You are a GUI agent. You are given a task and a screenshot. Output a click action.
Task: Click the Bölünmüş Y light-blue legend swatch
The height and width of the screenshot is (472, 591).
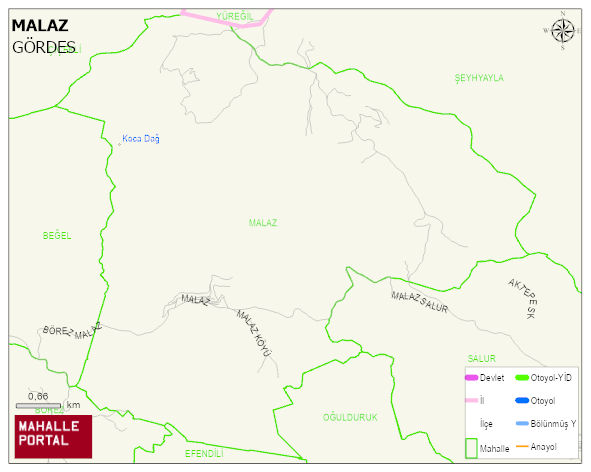[x=522, y=423]
